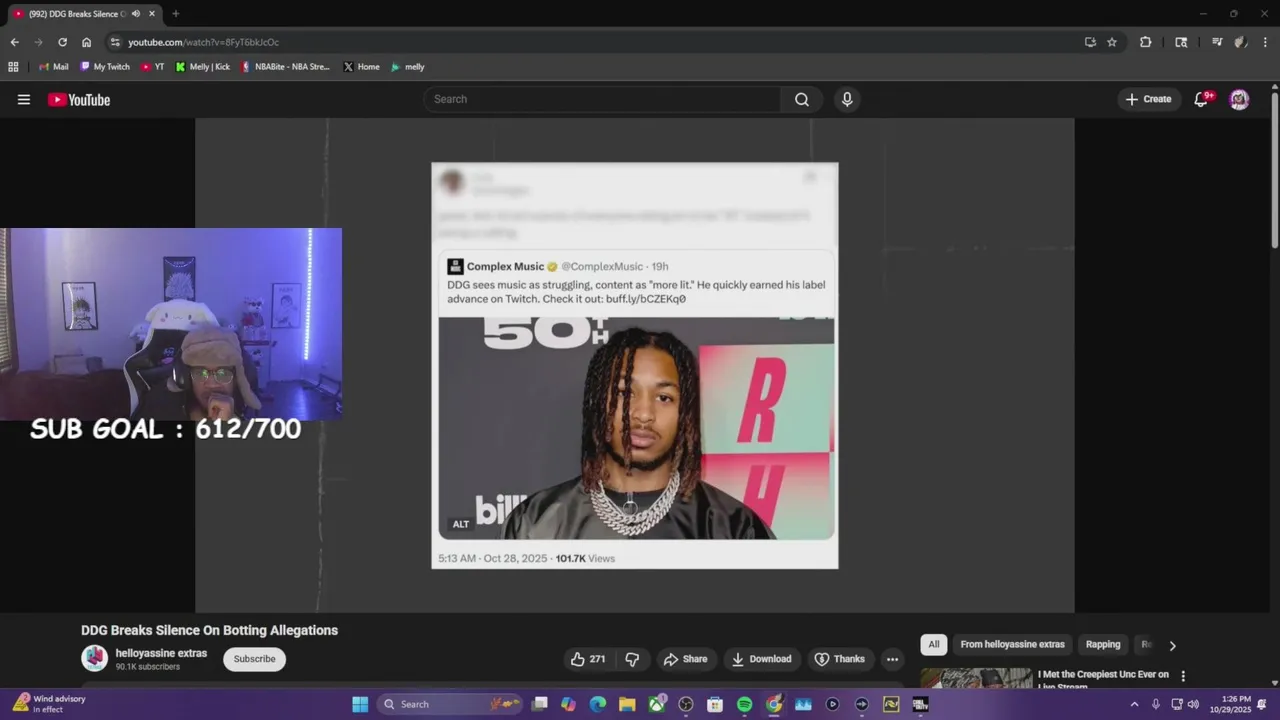Open YT bookmark
This screenshot has width=1280, height=720.
[x=153, y=67]
